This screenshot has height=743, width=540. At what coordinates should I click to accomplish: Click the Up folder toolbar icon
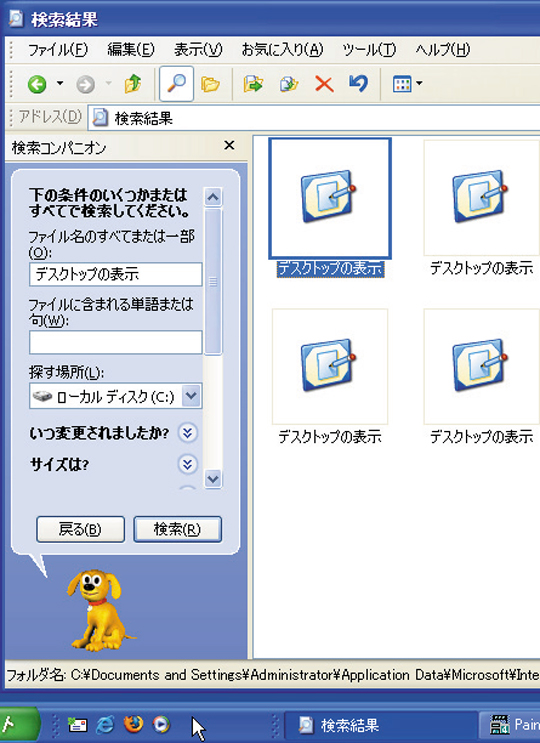pyautogui.click(x=133, y=84)
